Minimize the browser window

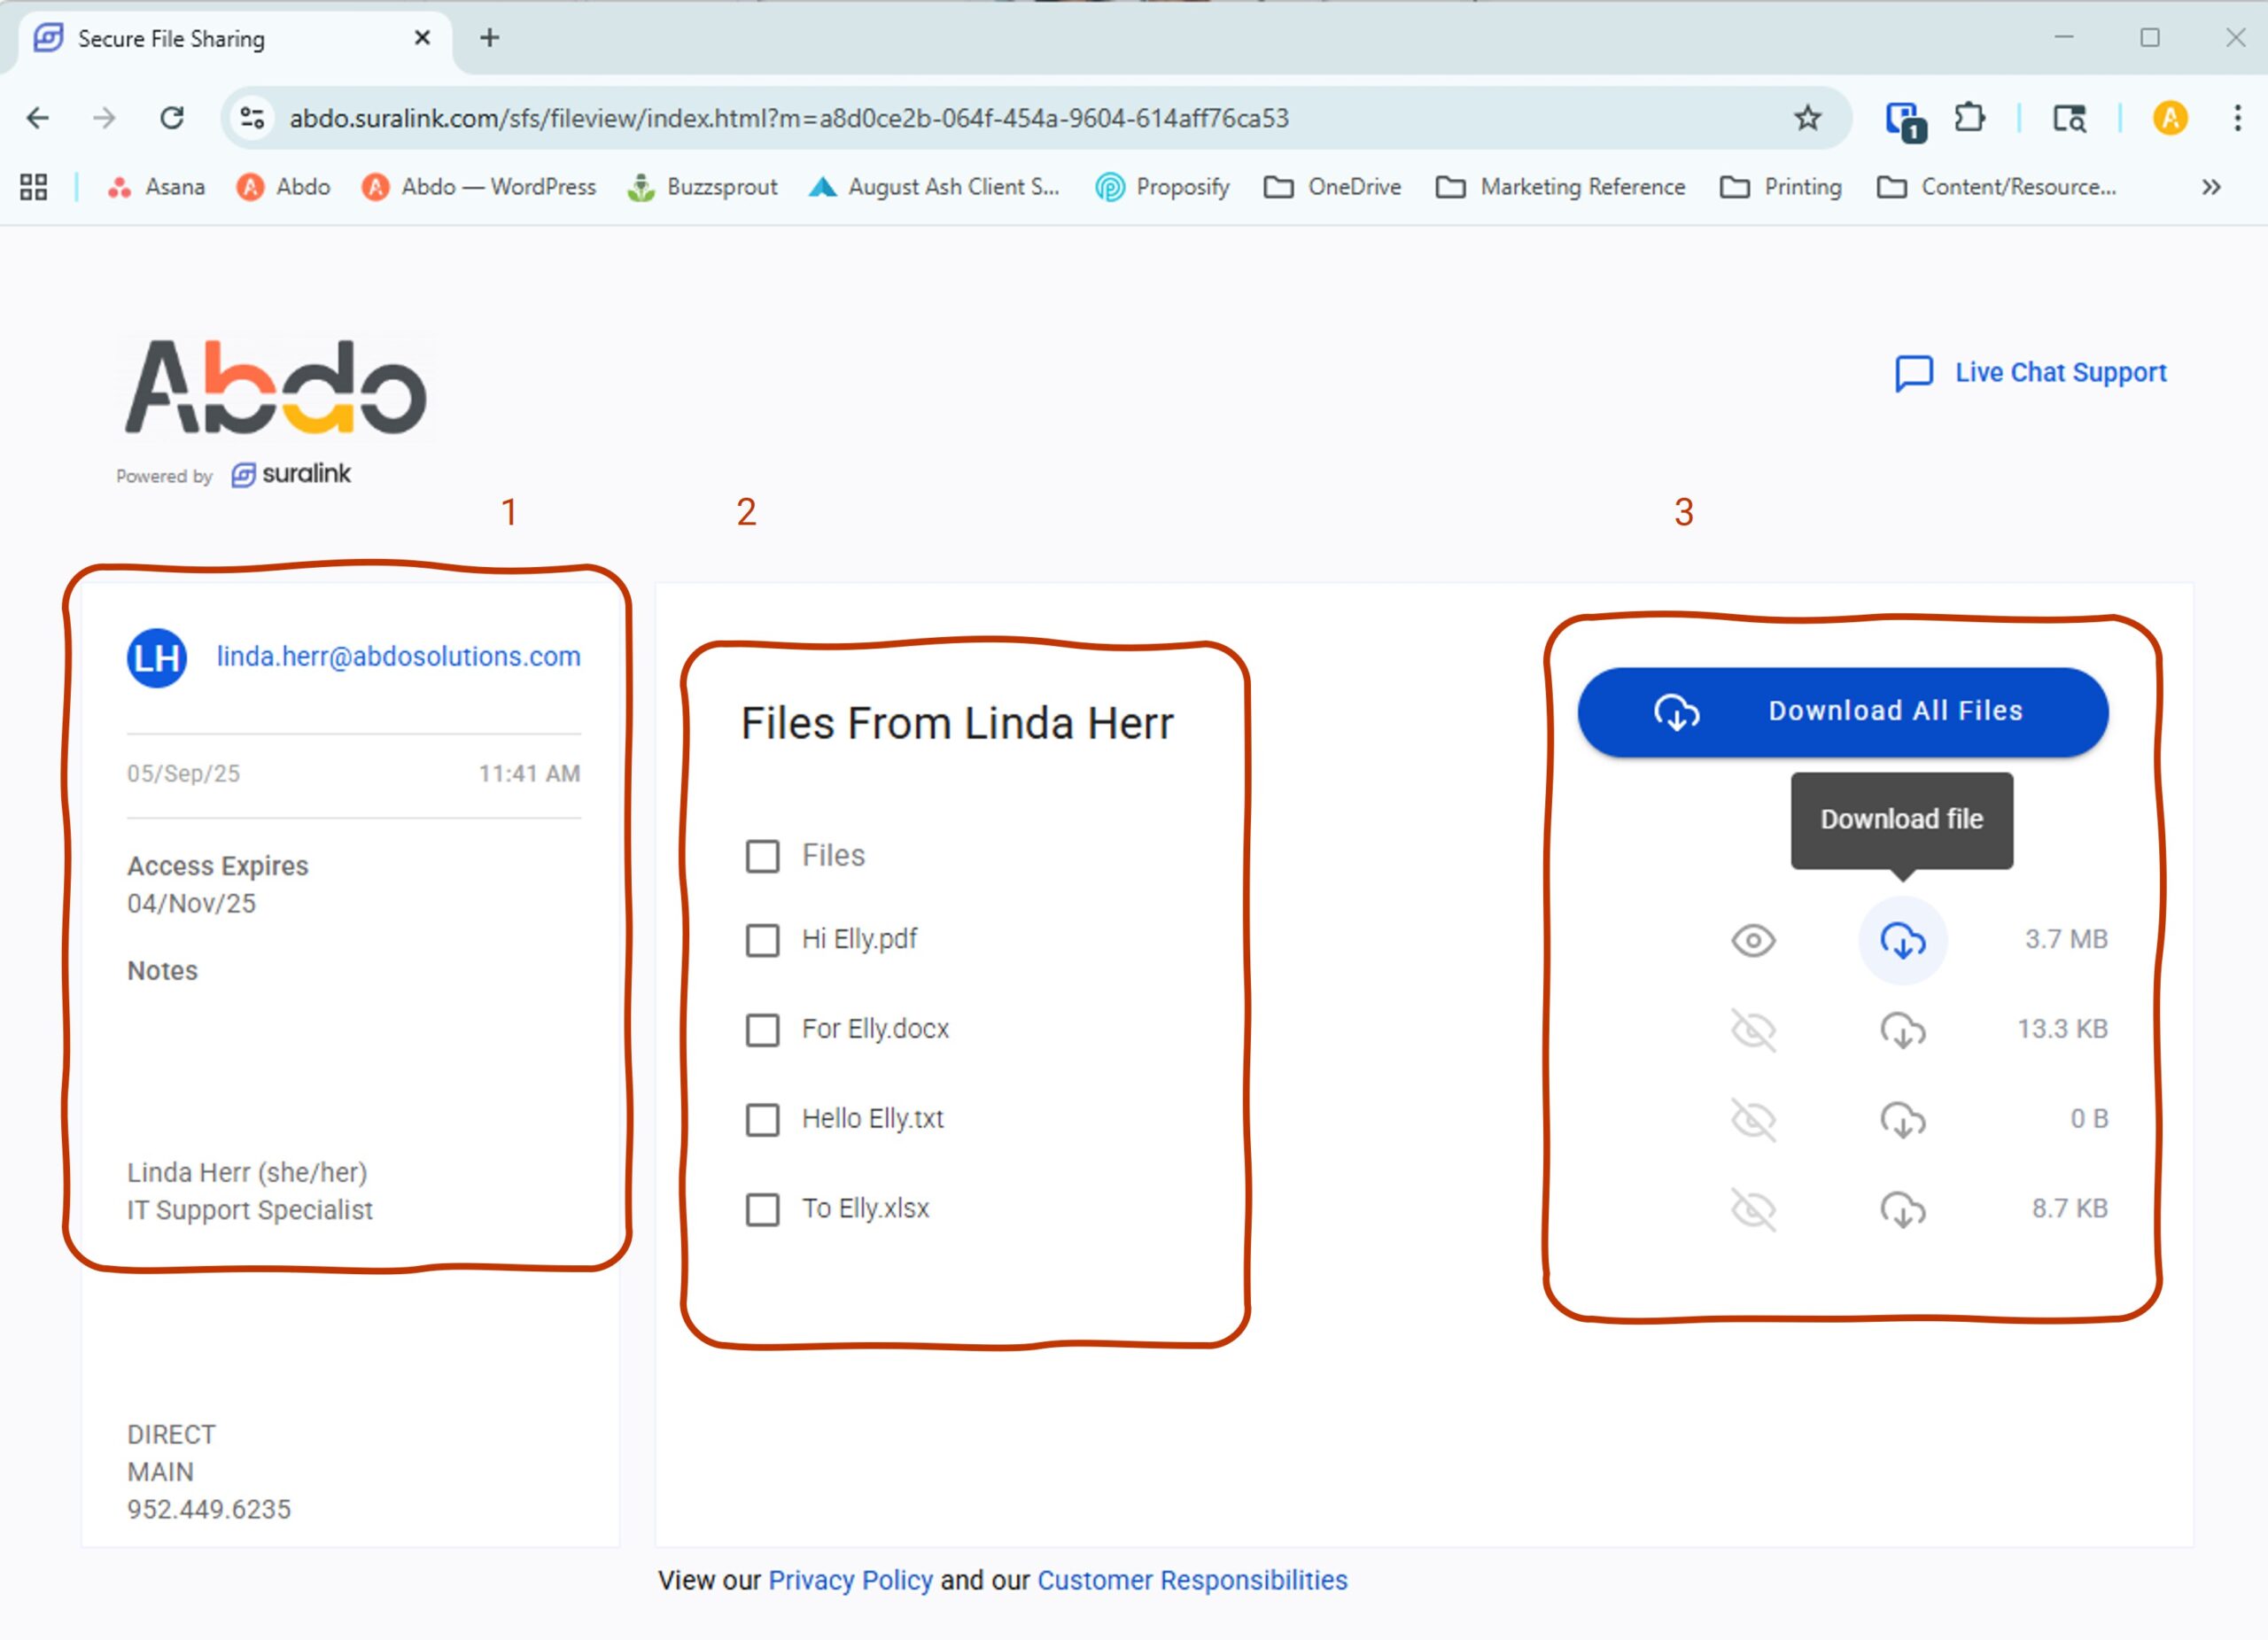tap(2064, 37)
